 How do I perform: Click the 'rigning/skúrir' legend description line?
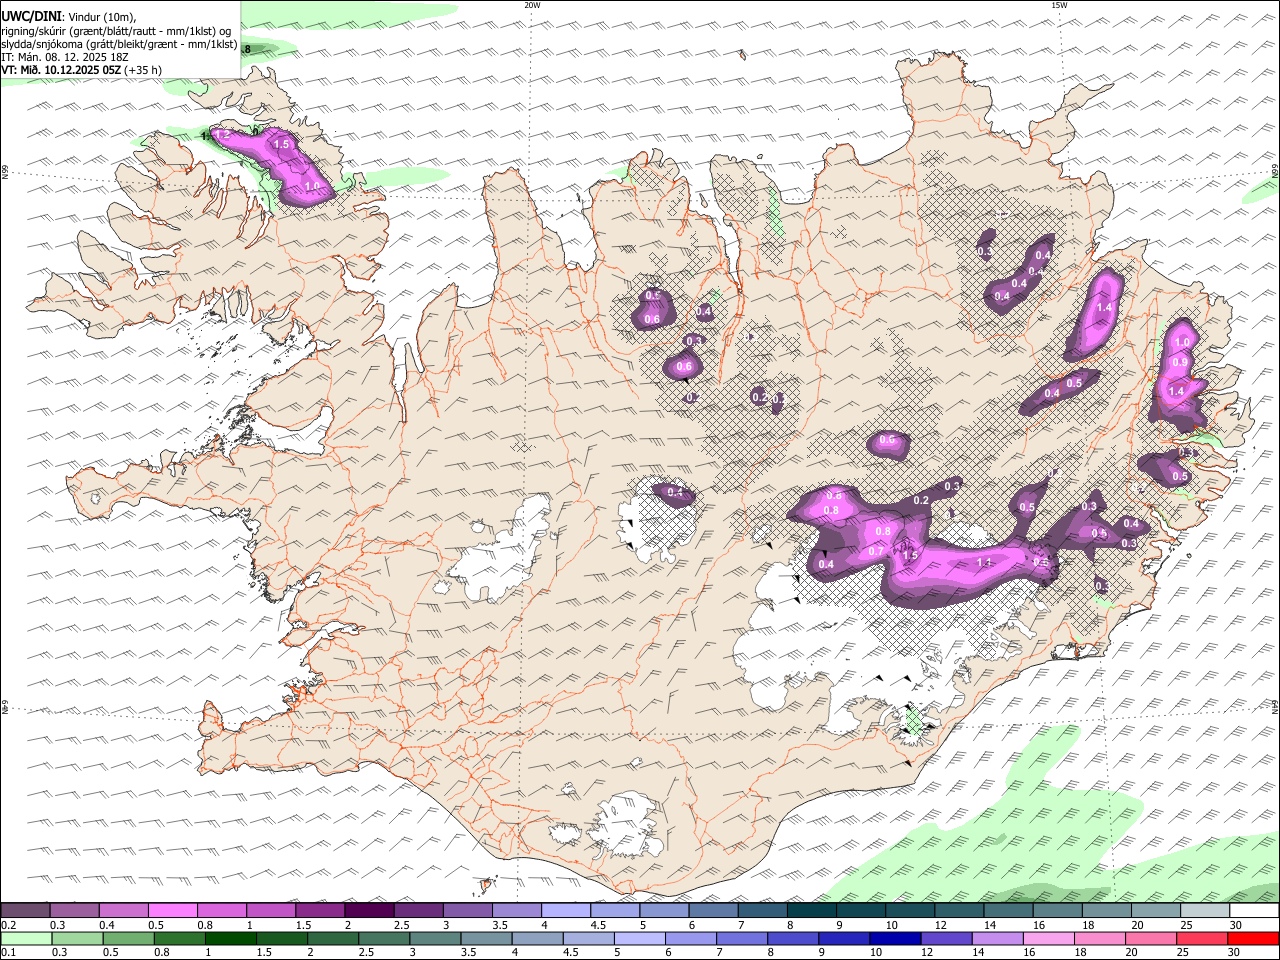point(117,31)
